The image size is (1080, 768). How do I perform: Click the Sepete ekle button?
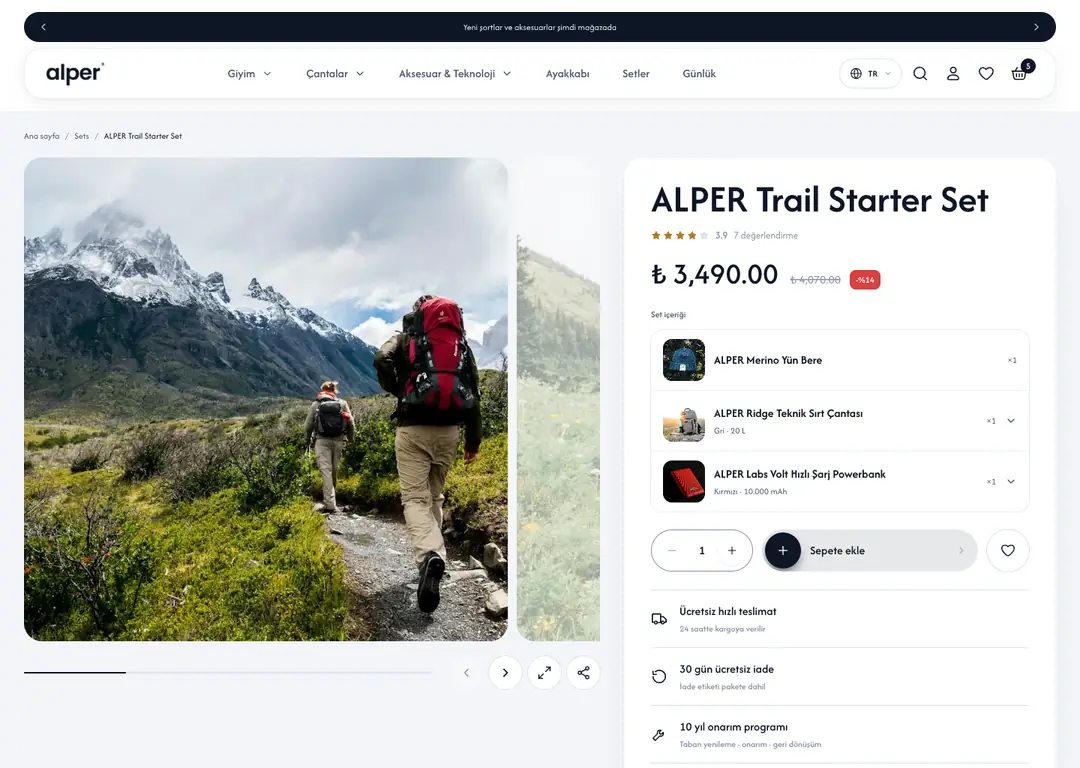click(x=870, y=550)
